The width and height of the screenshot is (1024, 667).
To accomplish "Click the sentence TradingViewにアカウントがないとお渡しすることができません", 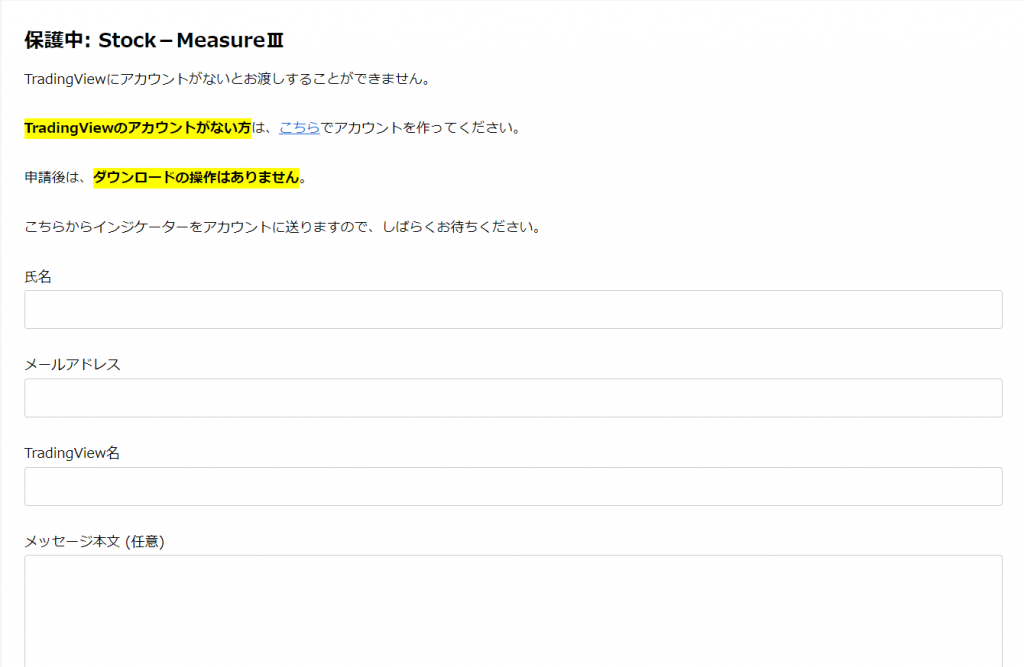I will click(228, 79).
